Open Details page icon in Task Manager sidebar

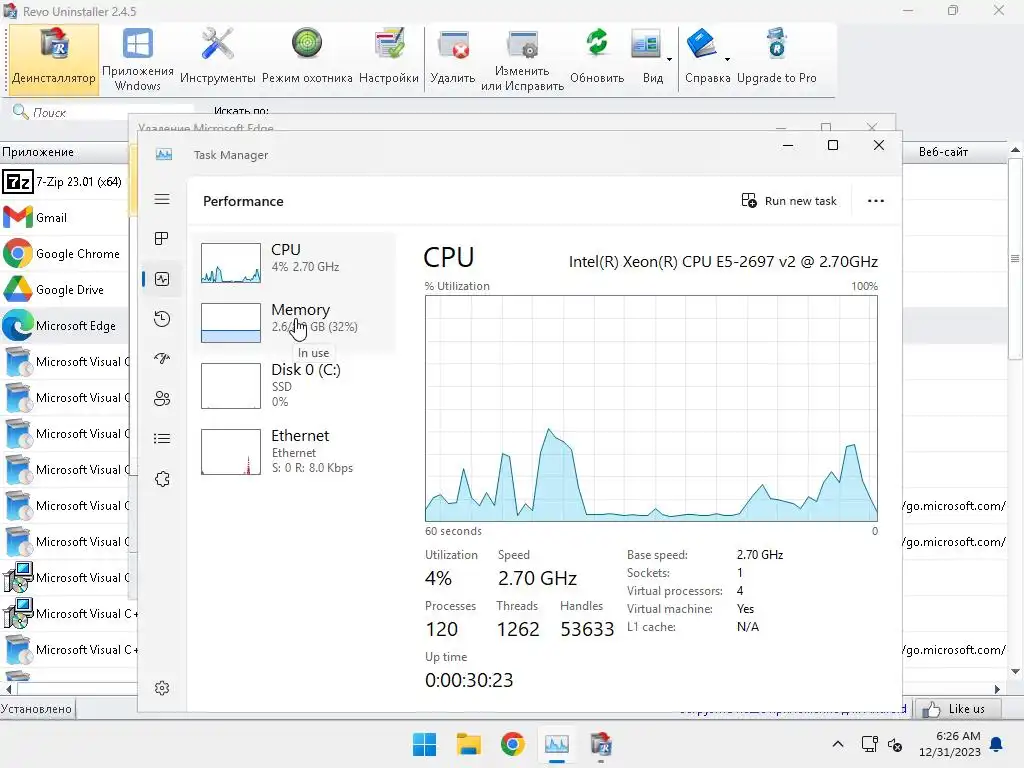click(162, 438)
